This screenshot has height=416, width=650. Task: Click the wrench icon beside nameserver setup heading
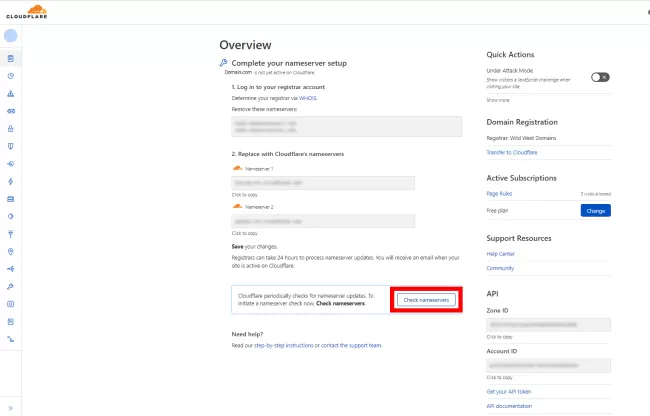click(223, 63)
